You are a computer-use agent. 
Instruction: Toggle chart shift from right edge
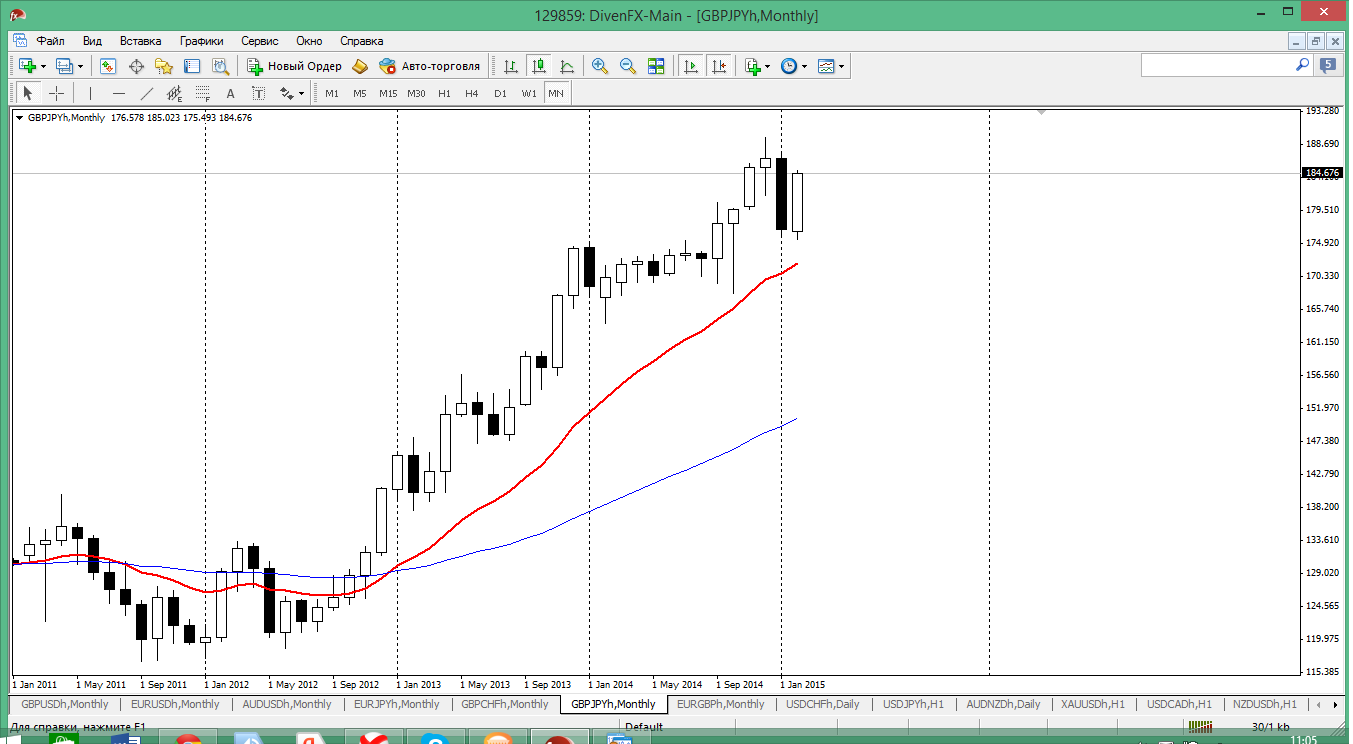[x=718, y=66]
